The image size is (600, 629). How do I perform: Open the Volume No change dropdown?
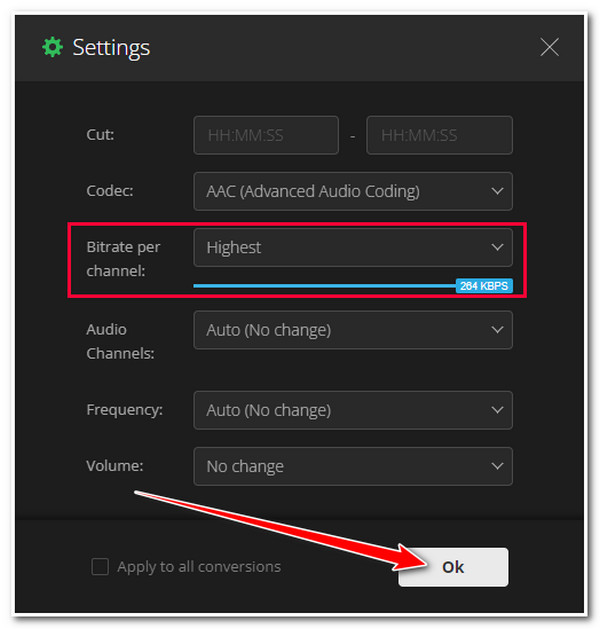(353, 466)
